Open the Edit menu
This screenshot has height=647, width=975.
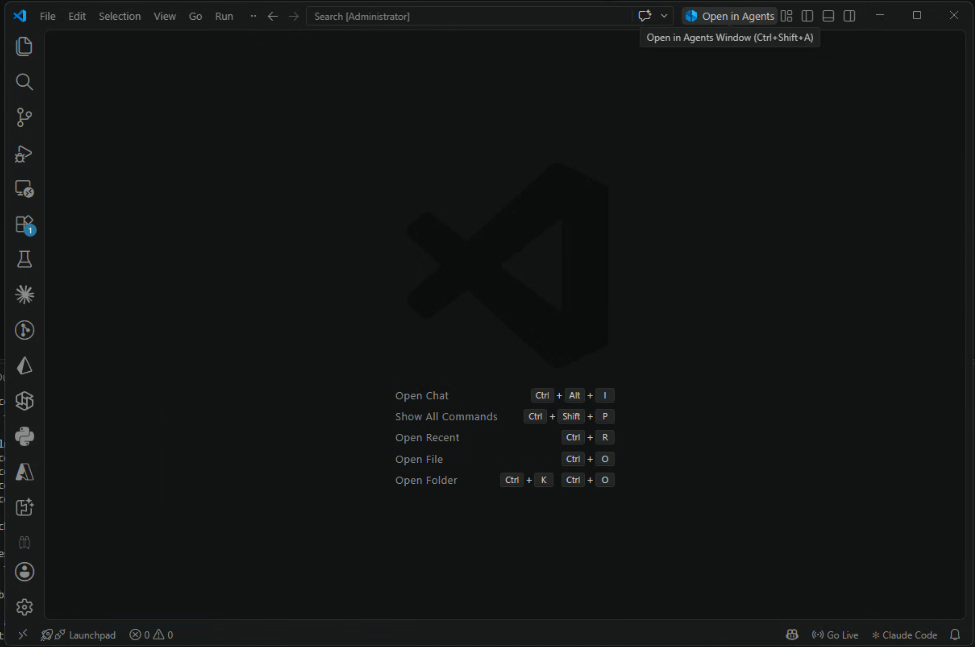[x=77, y=16]
